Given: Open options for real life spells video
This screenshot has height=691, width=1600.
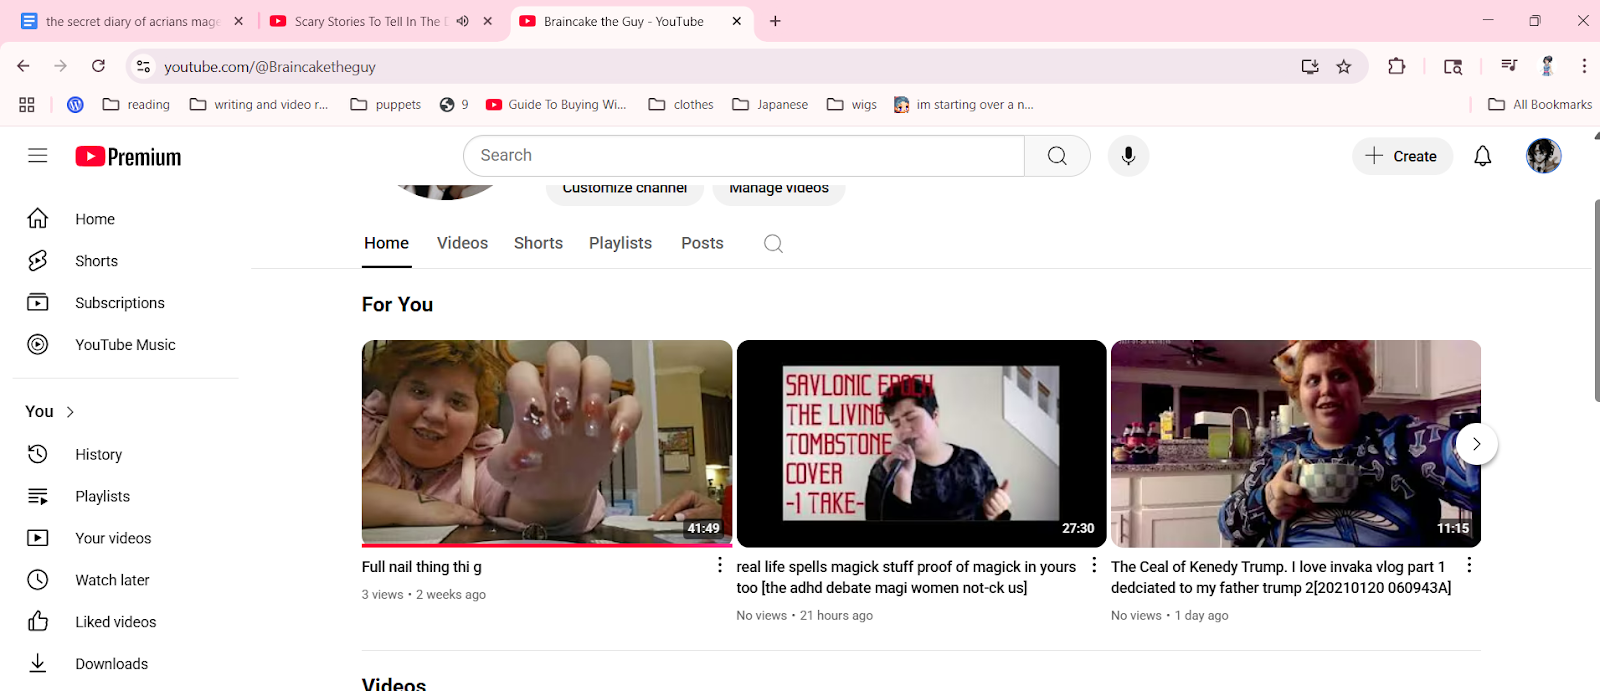Looking at the screenshot, I should 1094,566.
